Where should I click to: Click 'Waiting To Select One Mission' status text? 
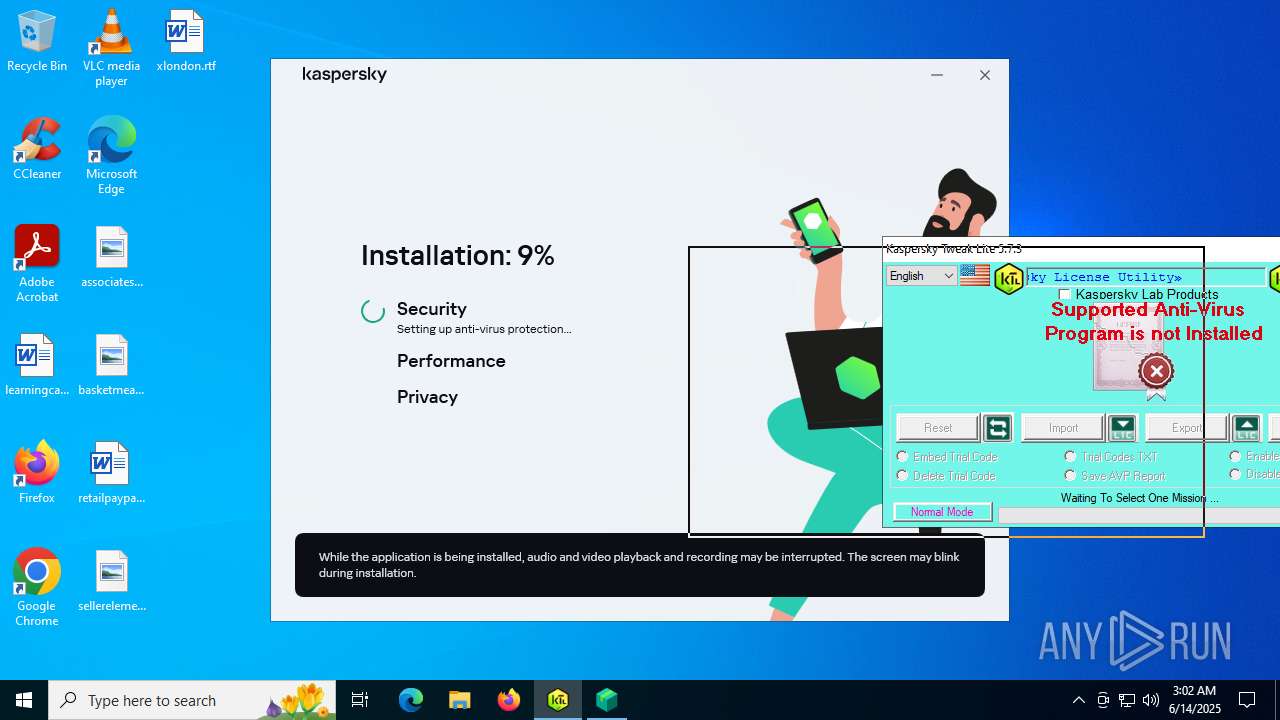click(1139, 498)
